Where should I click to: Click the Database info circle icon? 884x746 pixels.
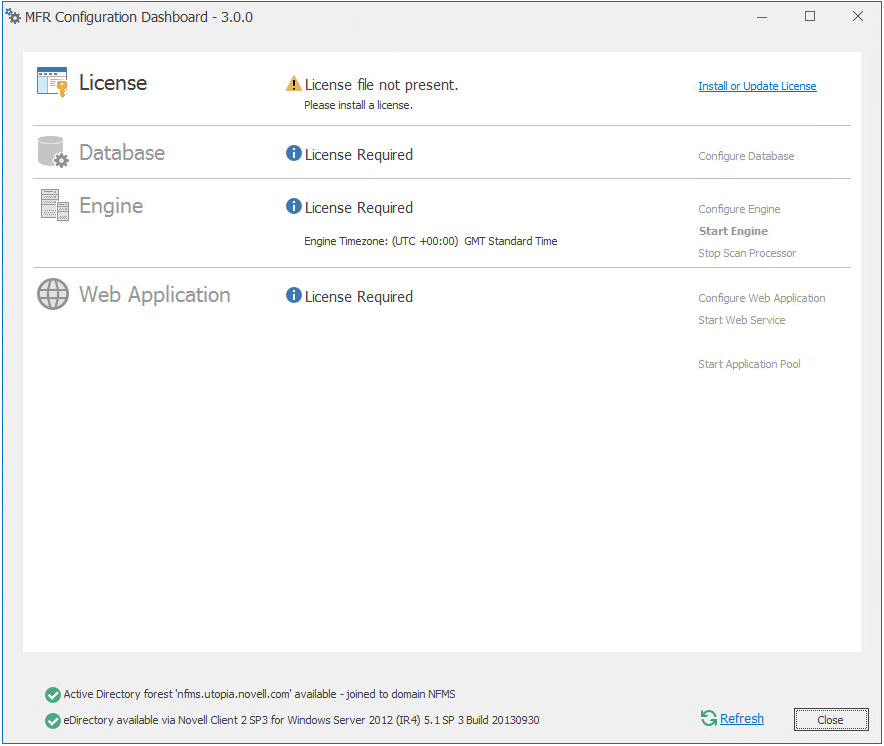coord(294,154)
